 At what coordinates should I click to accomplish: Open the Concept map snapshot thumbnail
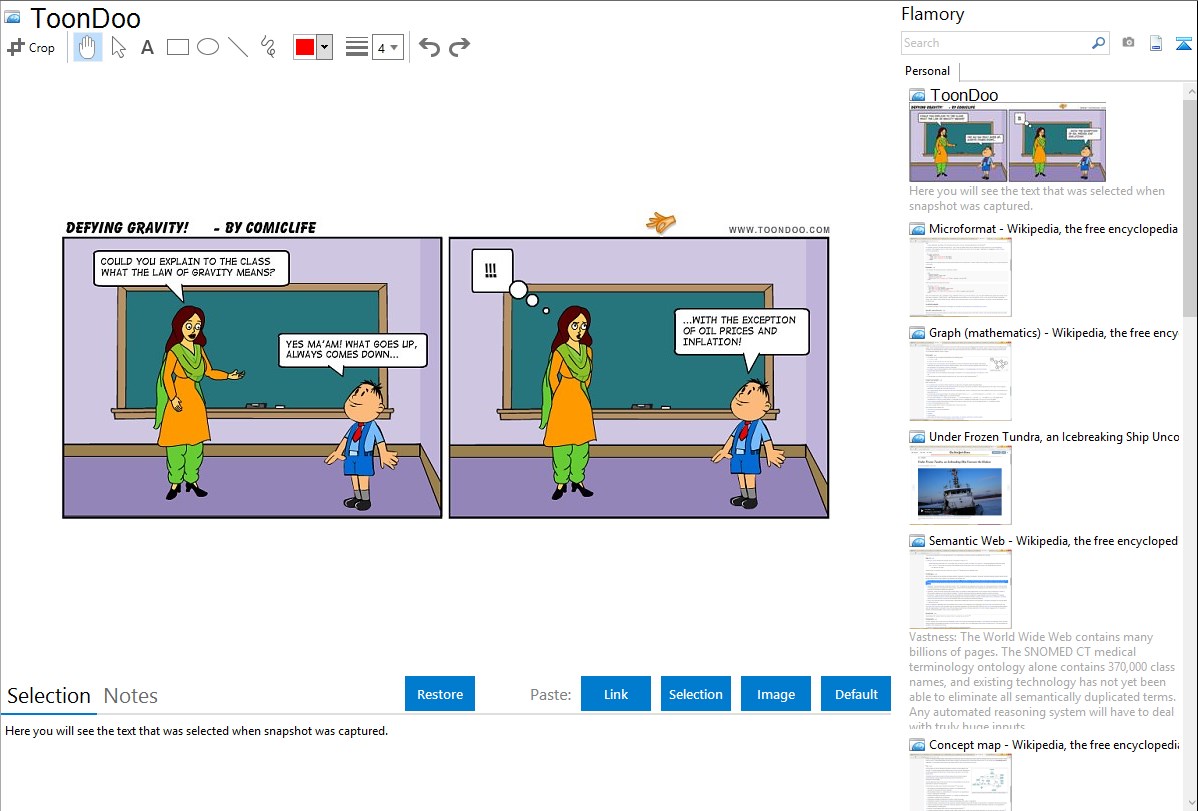click(960, 782)
